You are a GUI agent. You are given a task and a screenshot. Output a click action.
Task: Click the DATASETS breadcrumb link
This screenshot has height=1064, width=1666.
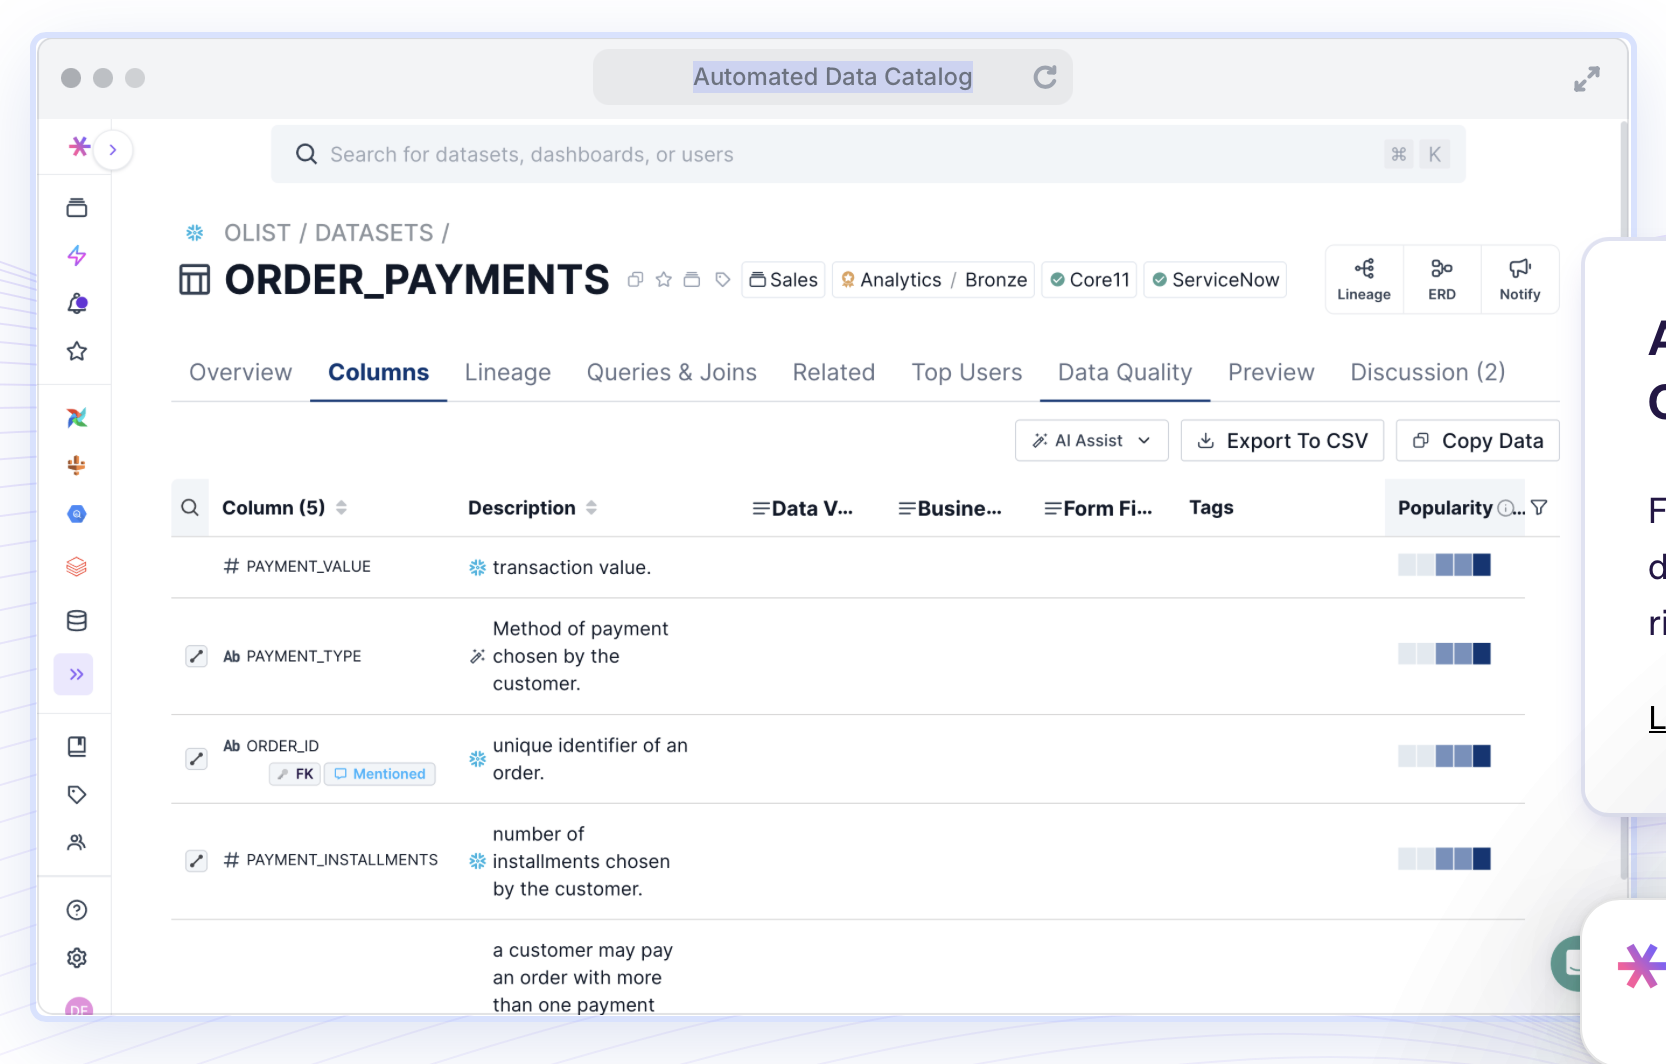(374, 233)
